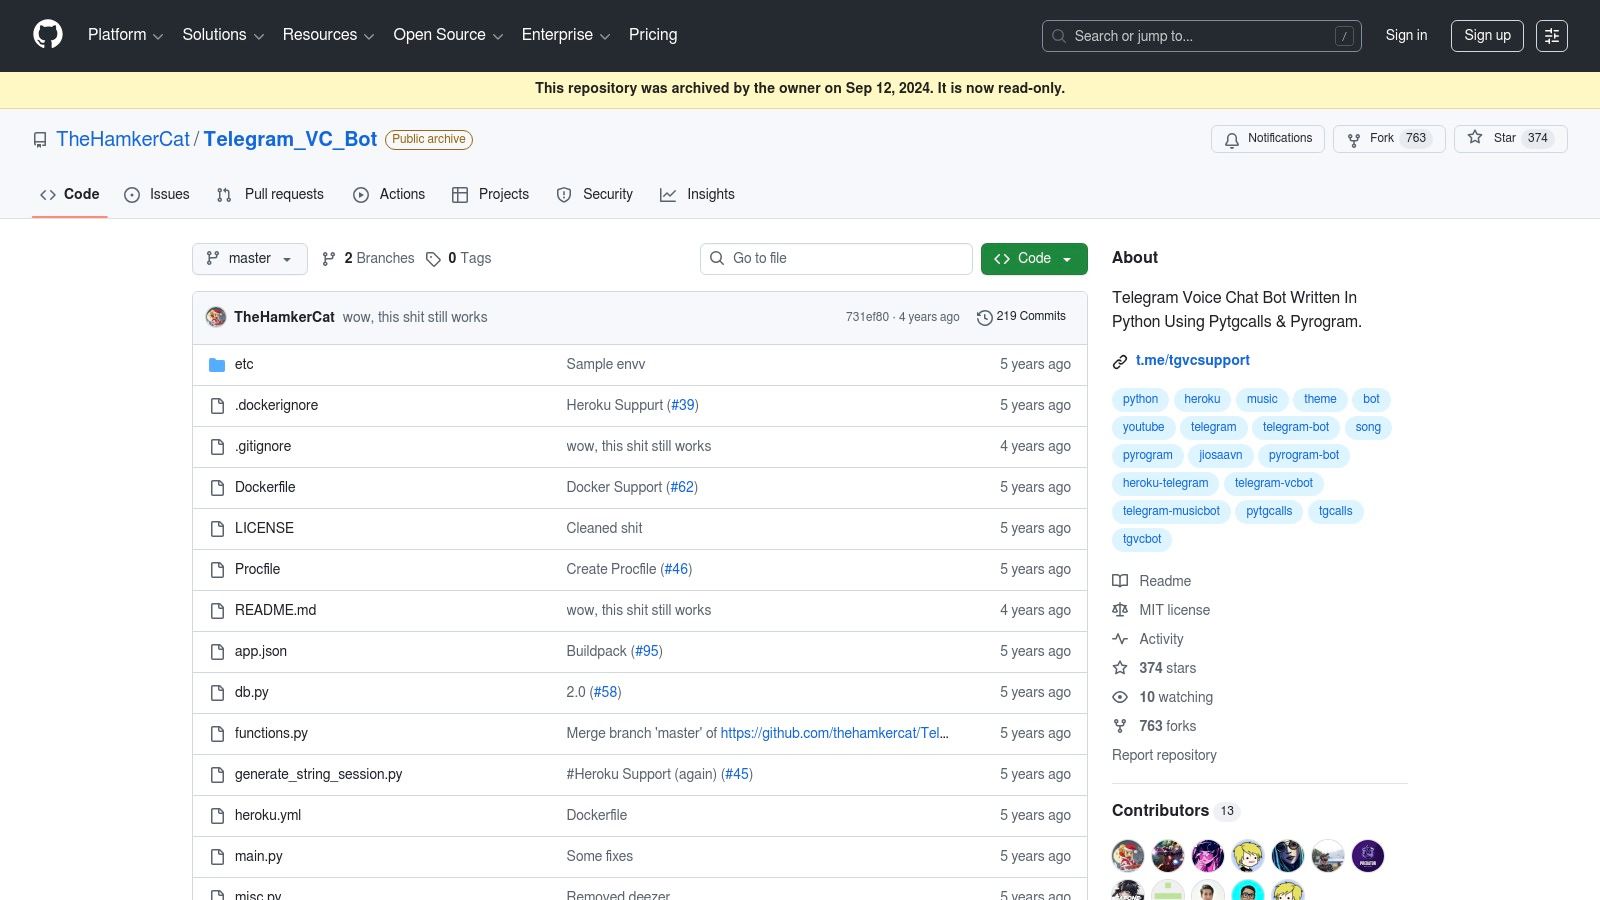This screenshot has height=900, width=1600.
Task: Click the star icon beside 374 stars
Action: point(1120,668)
